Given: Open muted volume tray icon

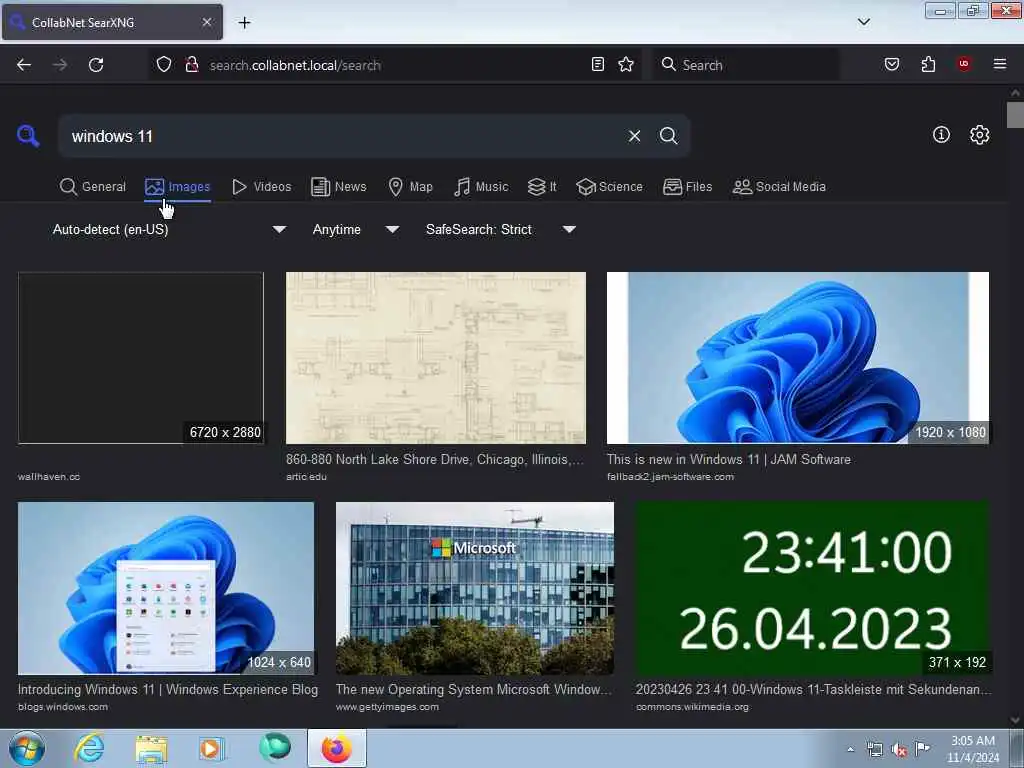Looking at the screenshot, I should click(899, 750).
